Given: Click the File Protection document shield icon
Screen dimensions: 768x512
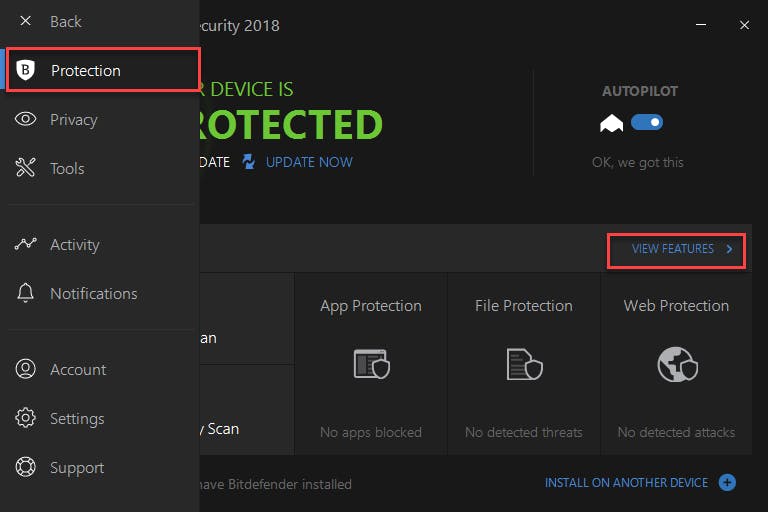Looking at the screenshot, I should [525, 364].
